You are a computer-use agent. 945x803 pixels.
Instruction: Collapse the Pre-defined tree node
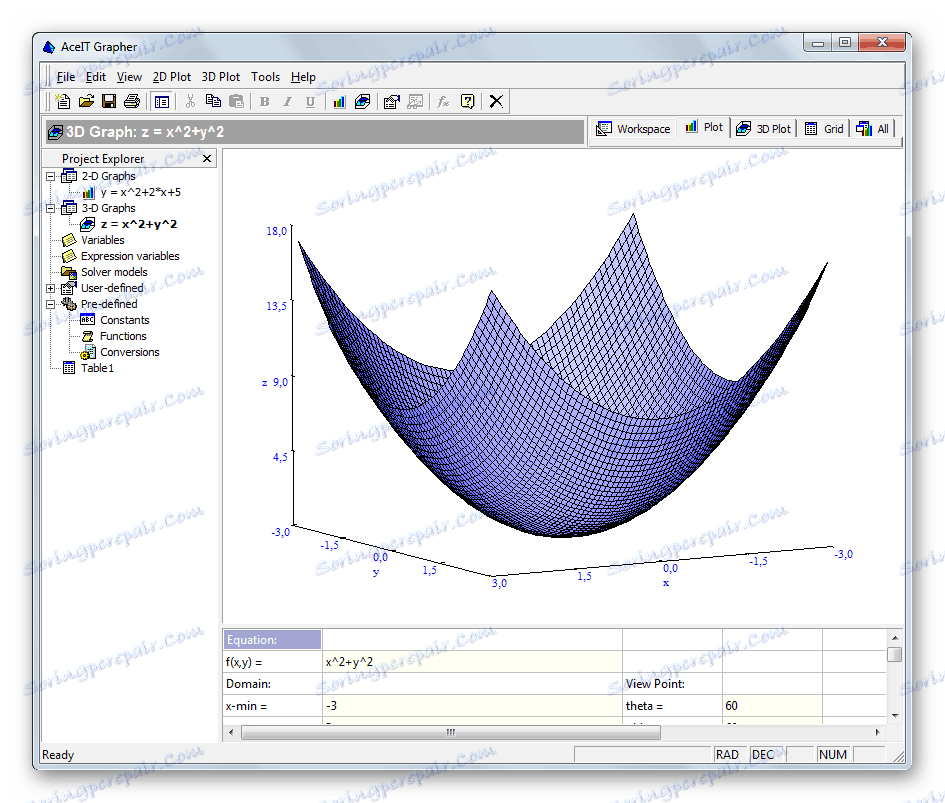point(51,304)
